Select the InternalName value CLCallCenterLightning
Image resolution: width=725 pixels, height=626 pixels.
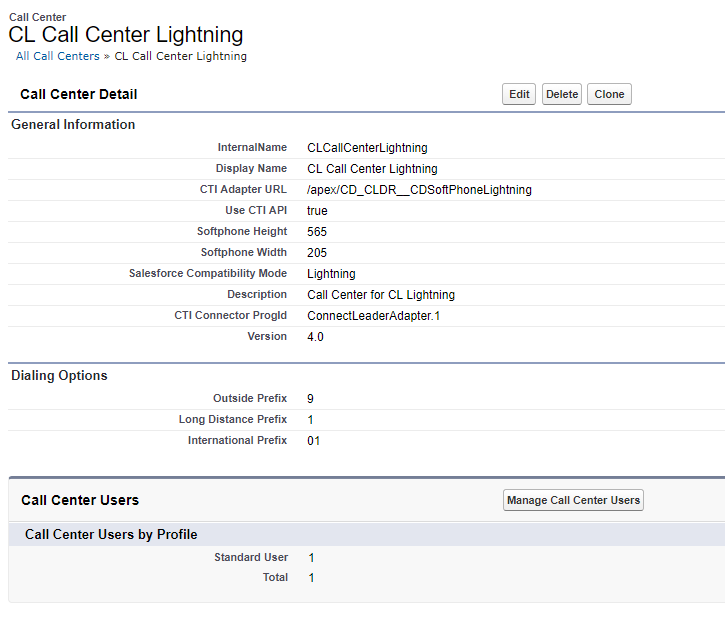[x=367, y=148]
